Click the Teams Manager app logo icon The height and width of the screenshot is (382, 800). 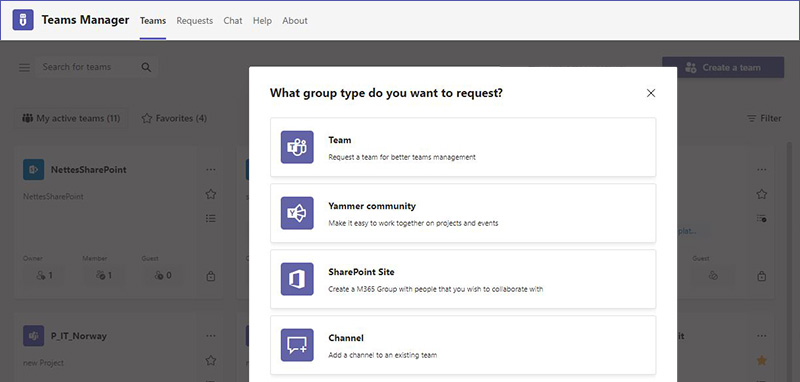(x=23, y=20)
